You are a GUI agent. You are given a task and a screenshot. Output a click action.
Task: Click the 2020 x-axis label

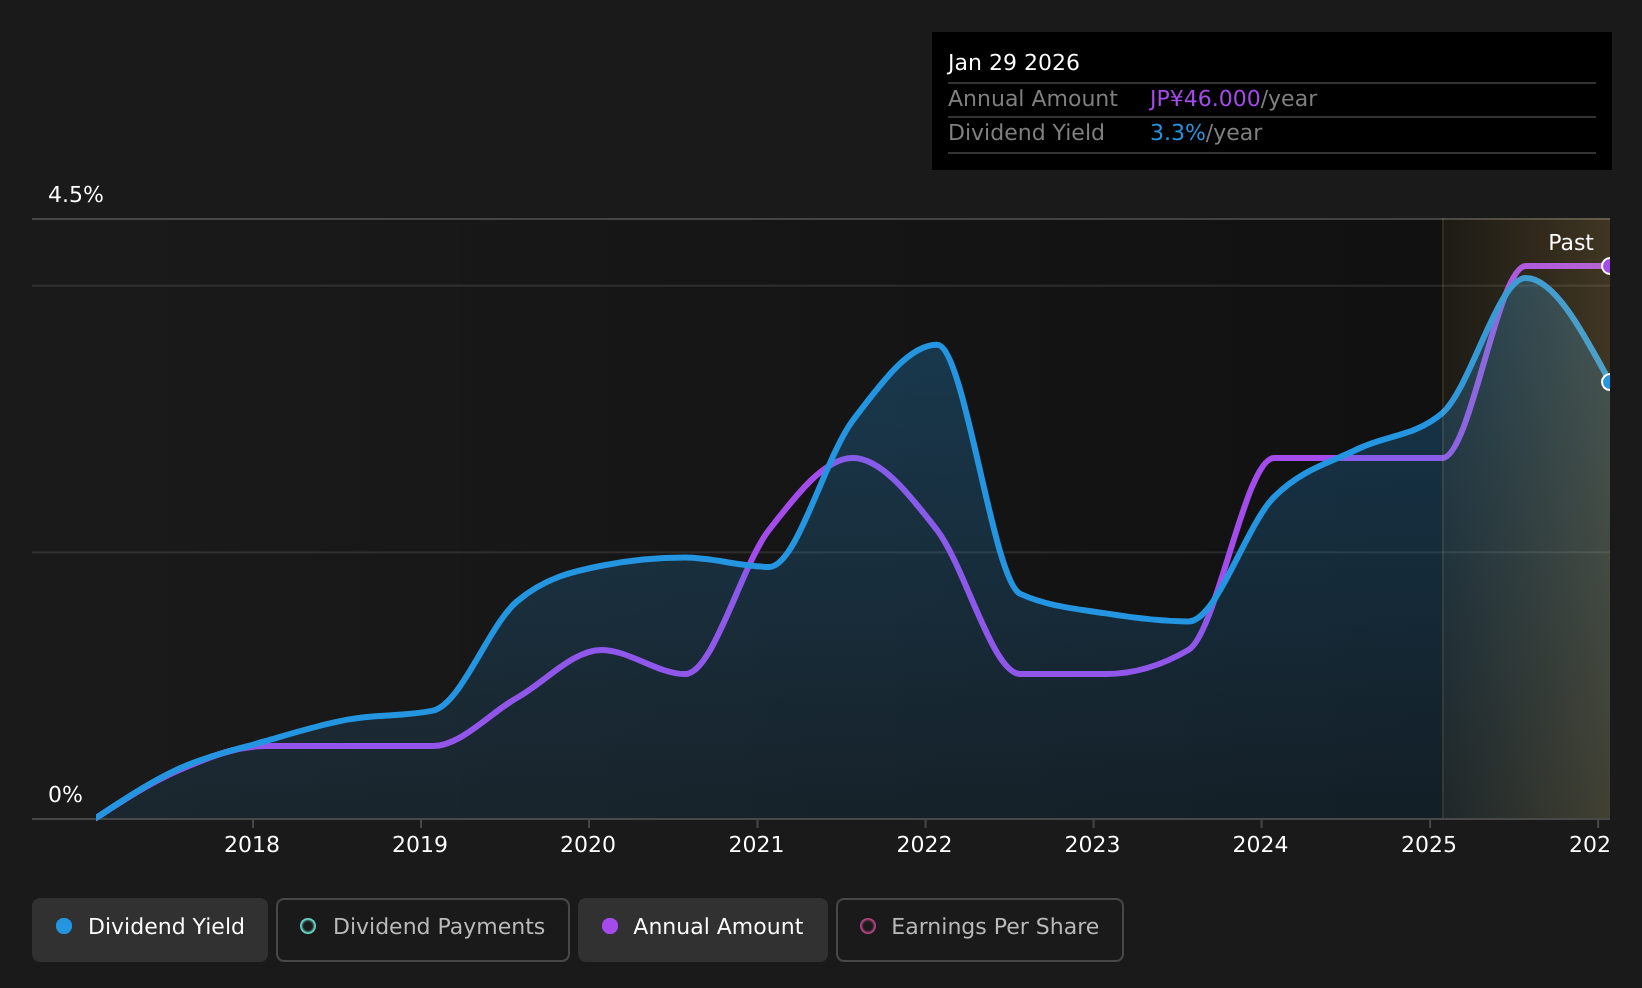pyautogui.click(x=588, y=845)
